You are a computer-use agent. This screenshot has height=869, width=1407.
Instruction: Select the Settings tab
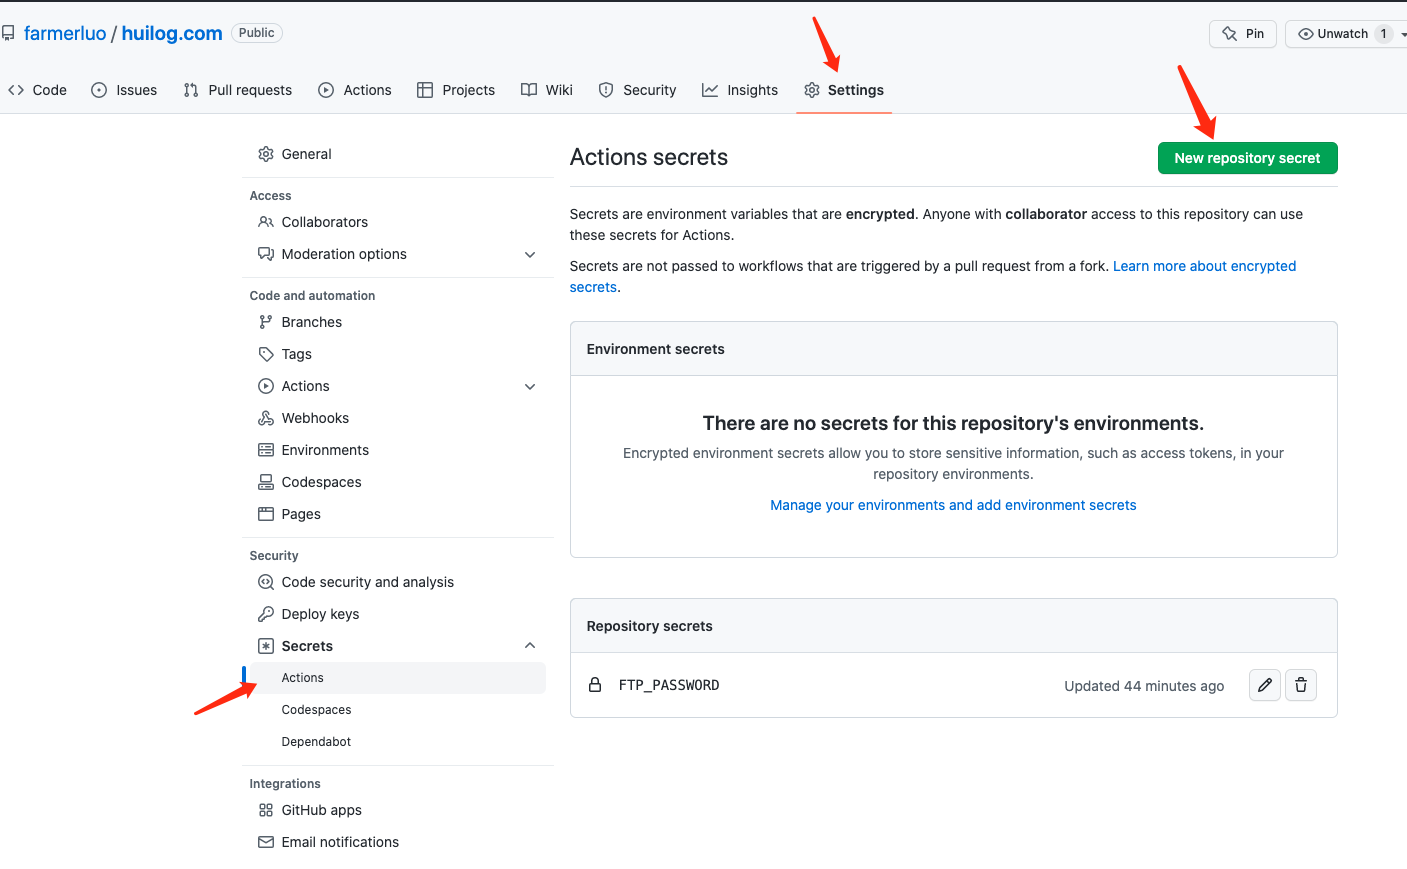(844, 90)
